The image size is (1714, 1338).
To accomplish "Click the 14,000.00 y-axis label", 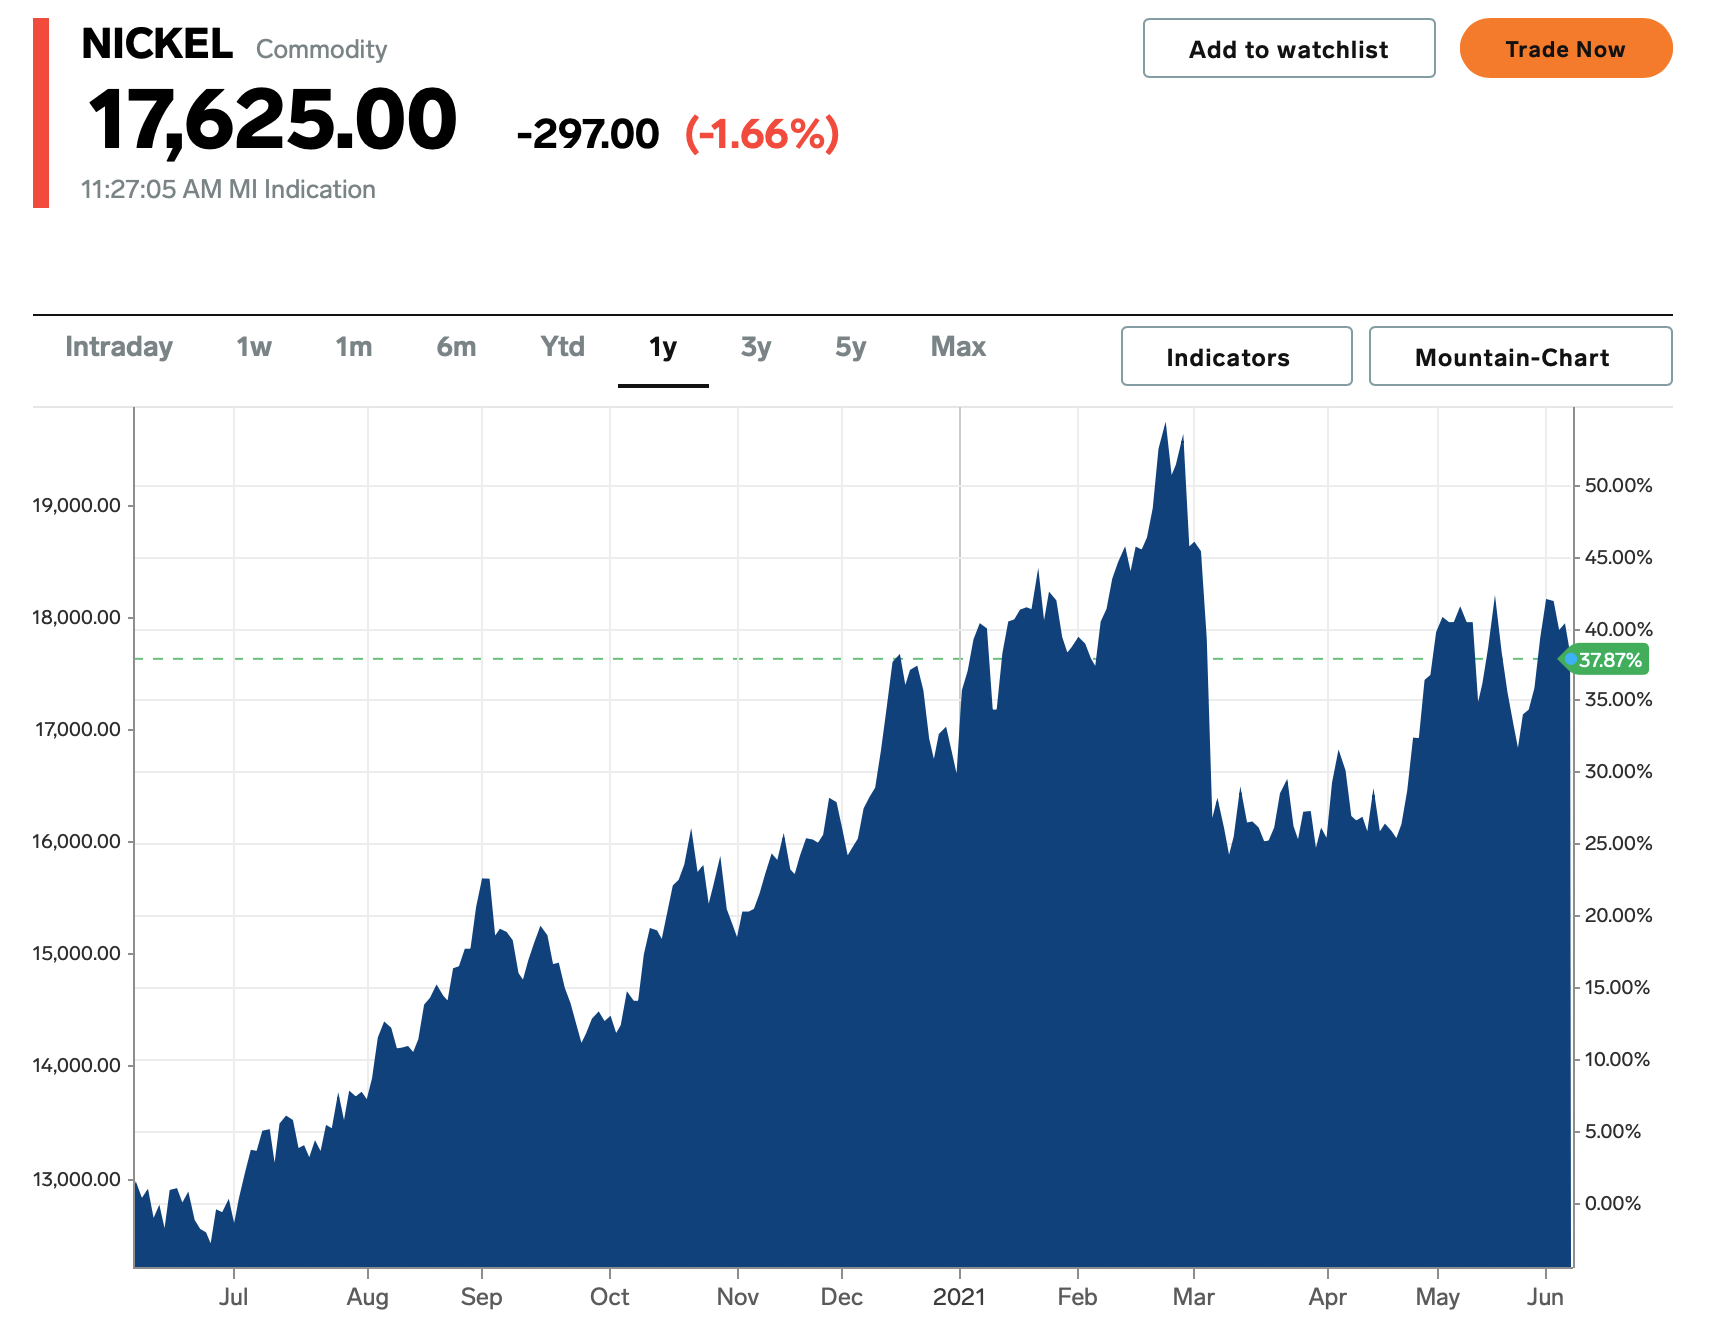I will coord(76,1065).
